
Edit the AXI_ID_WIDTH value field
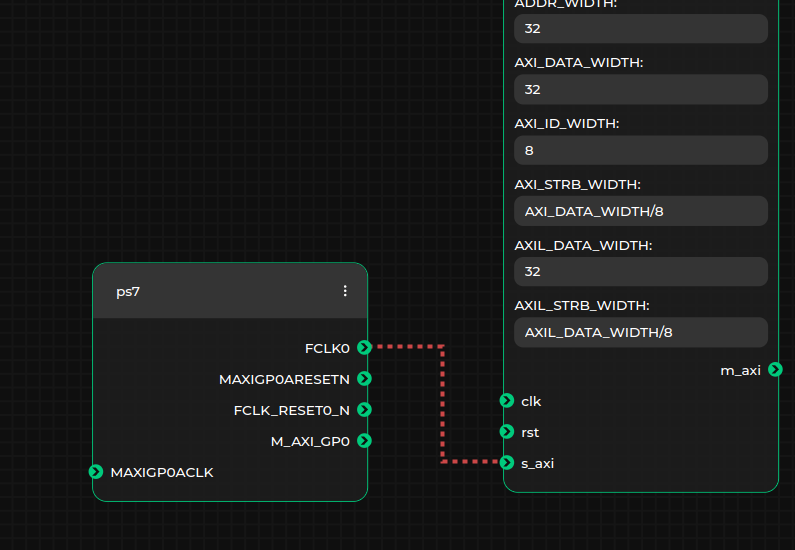click(641, 150)
